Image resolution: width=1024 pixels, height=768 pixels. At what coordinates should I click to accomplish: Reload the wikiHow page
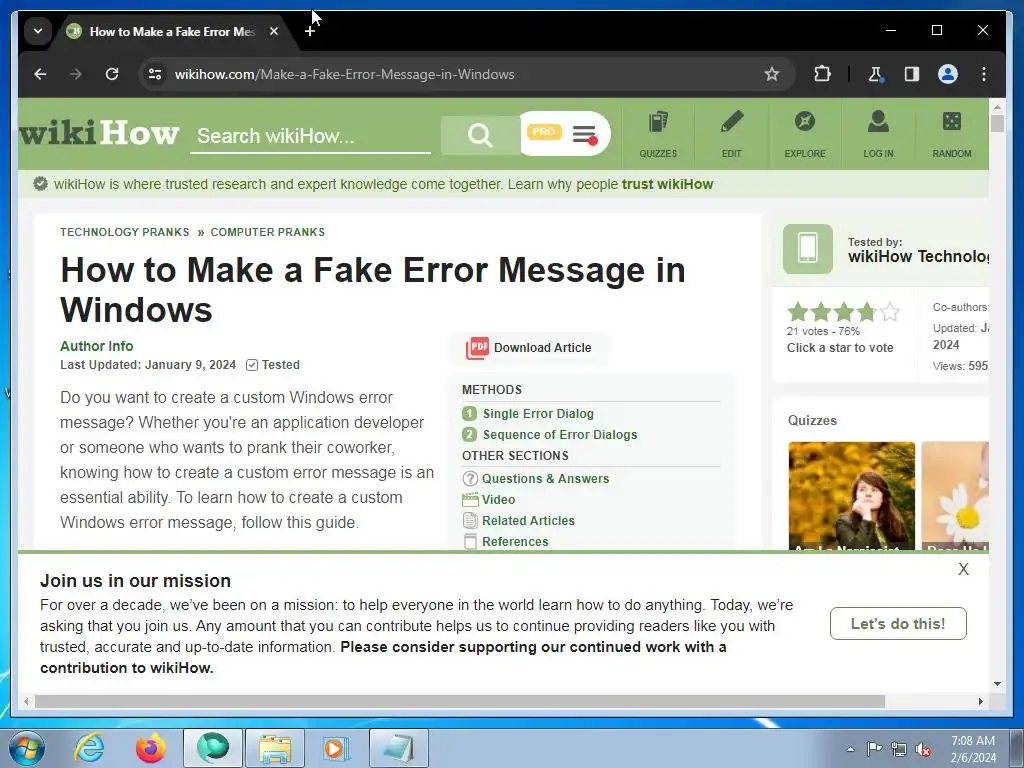point(112,74)
